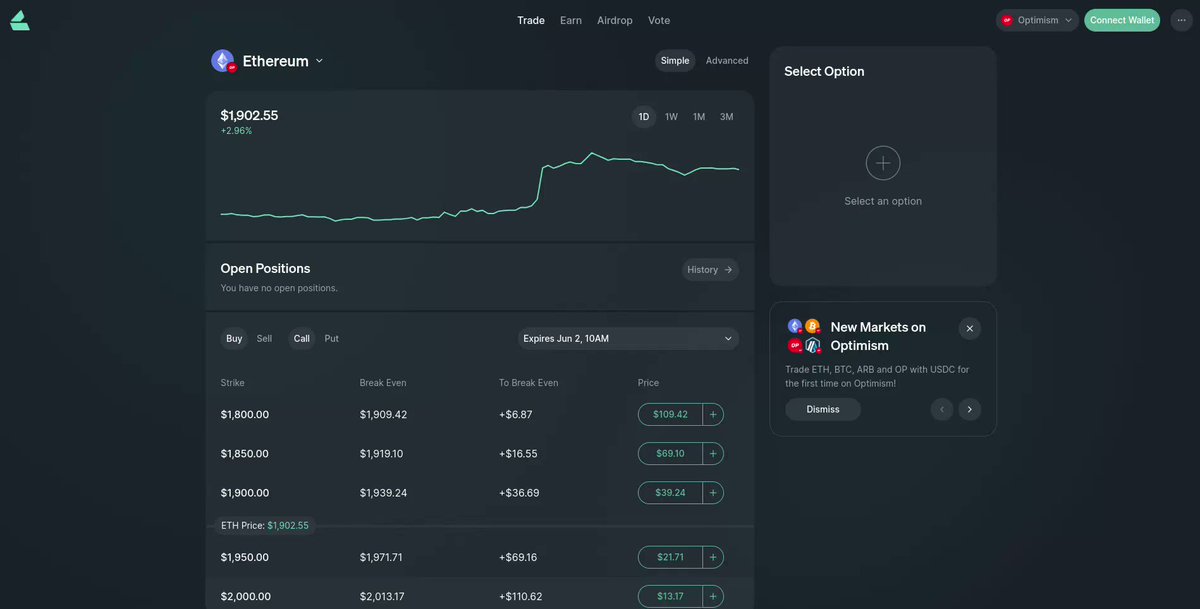
Task: Click the $1,919.10 break even value
Action: [x=382, y=454]
